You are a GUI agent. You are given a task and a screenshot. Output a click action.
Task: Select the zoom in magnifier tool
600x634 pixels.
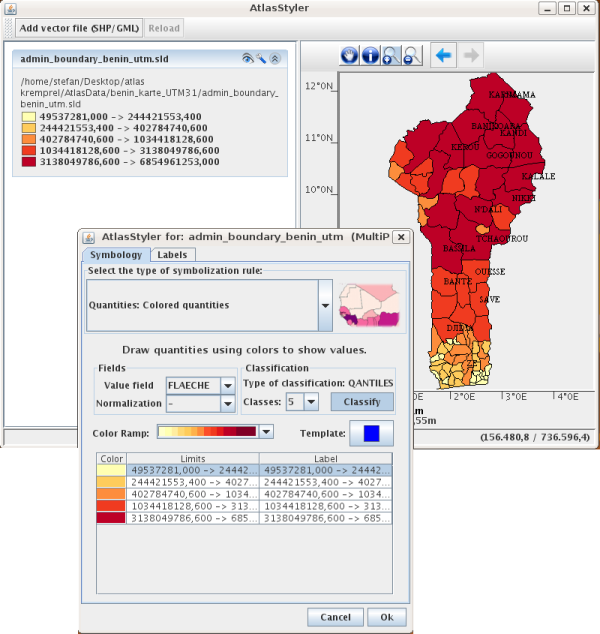391,56
